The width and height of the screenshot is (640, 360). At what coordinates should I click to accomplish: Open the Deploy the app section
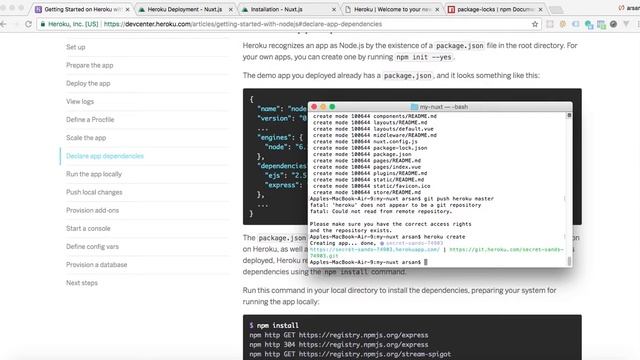[88, 83]
